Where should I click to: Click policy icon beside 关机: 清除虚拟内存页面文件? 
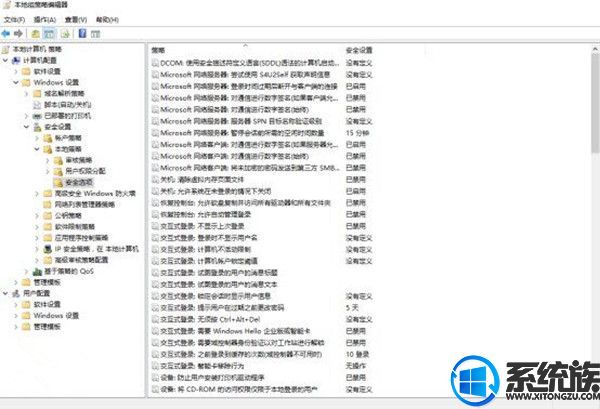pyautogui.click(x=155, y=179)
